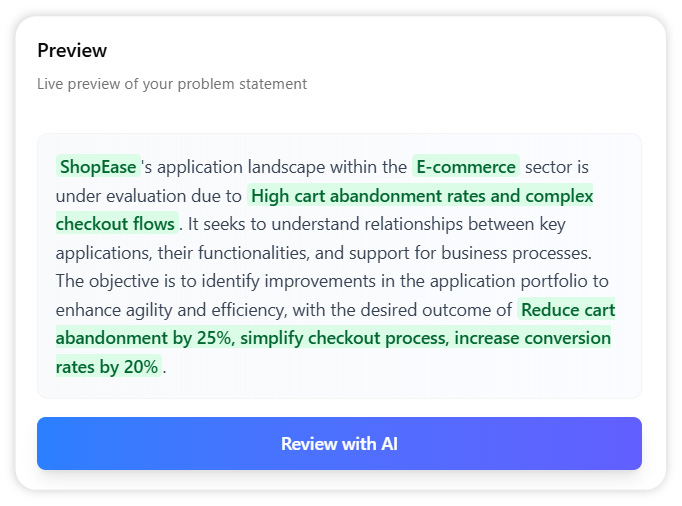Select the highlighted "rates by 20%" text
The height and width of the screenshot is (506, 682).
(x=107, y=366)
